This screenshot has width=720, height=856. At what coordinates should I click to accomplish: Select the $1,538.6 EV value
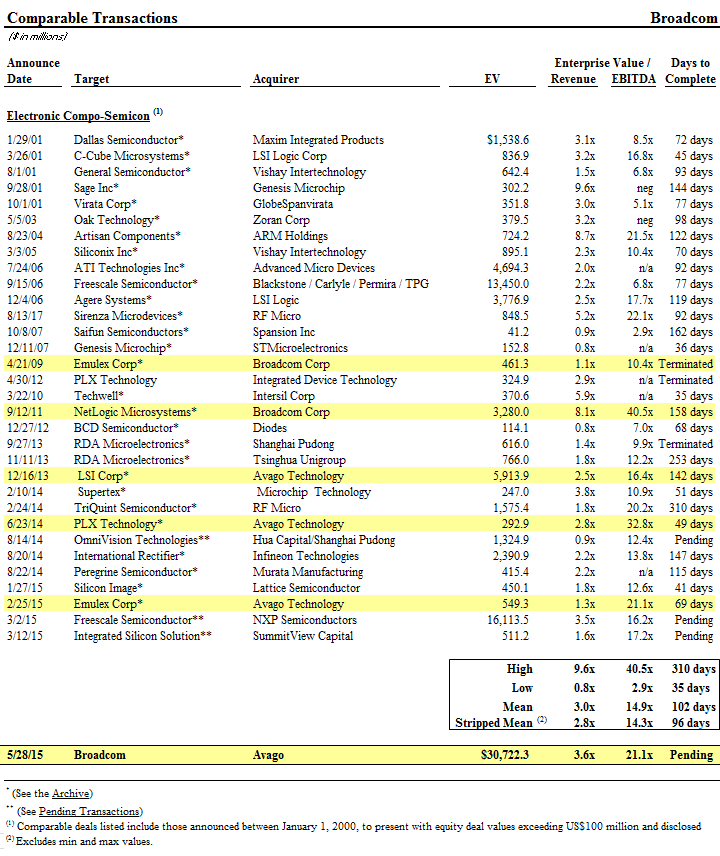508,140
